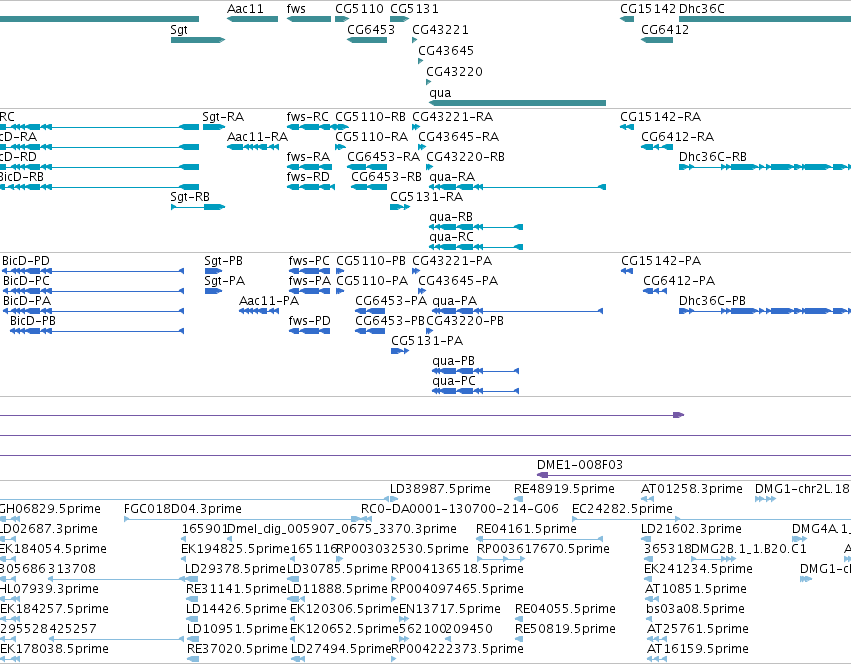The image size is (851, 664).
Task: Click the Sgt-RA transcript label
Action: point(223,117)
